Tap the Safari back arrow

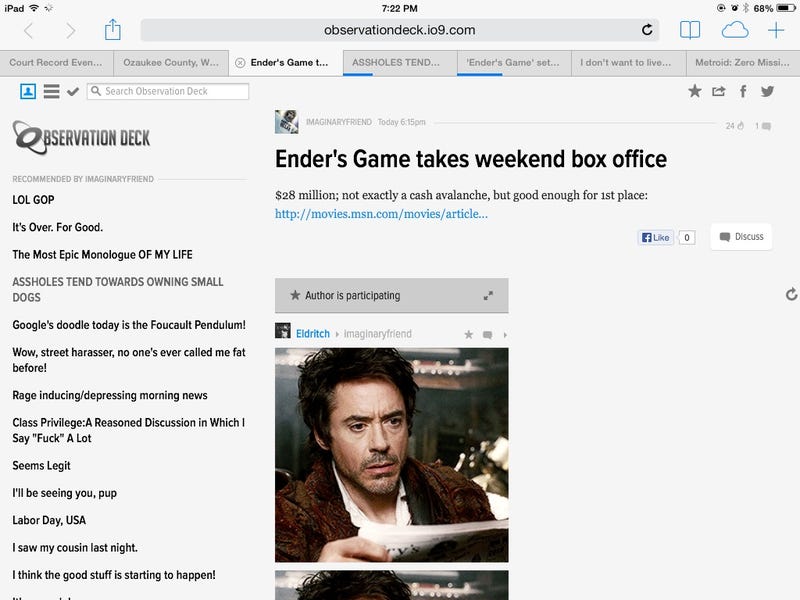tap(29, 31)
